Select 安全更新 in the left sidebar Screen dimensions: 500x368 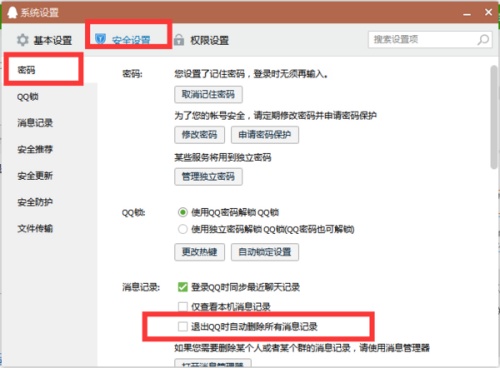(35, 176)
